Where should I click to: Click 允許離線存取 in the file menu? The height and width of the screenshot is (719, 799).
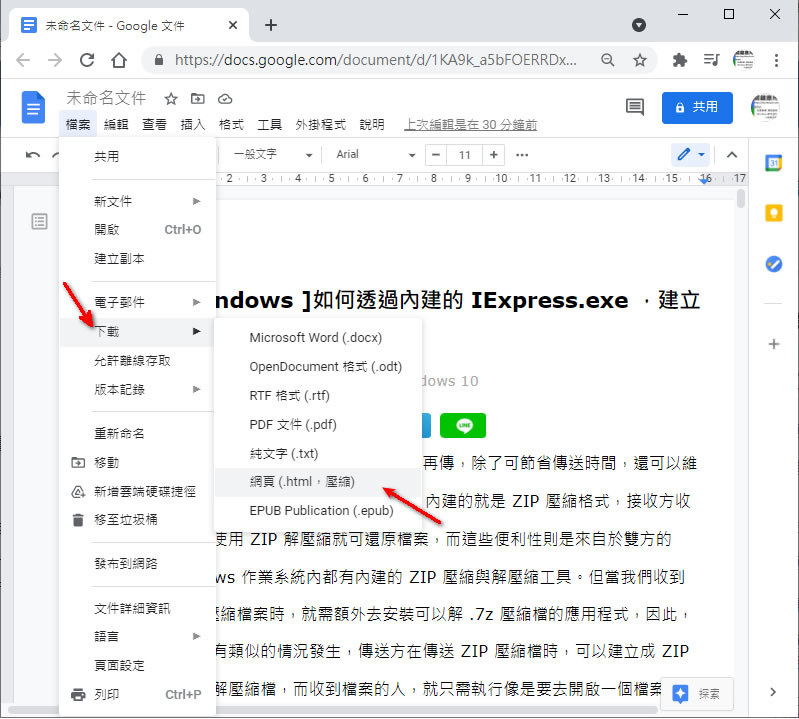coord(132,360)
